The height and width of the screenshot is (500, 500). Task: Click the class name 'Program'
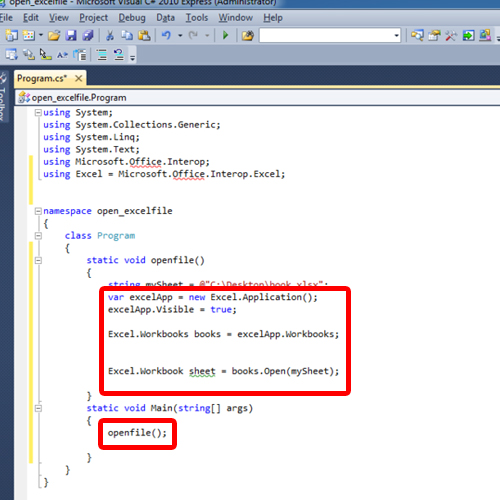click(116, 236)
